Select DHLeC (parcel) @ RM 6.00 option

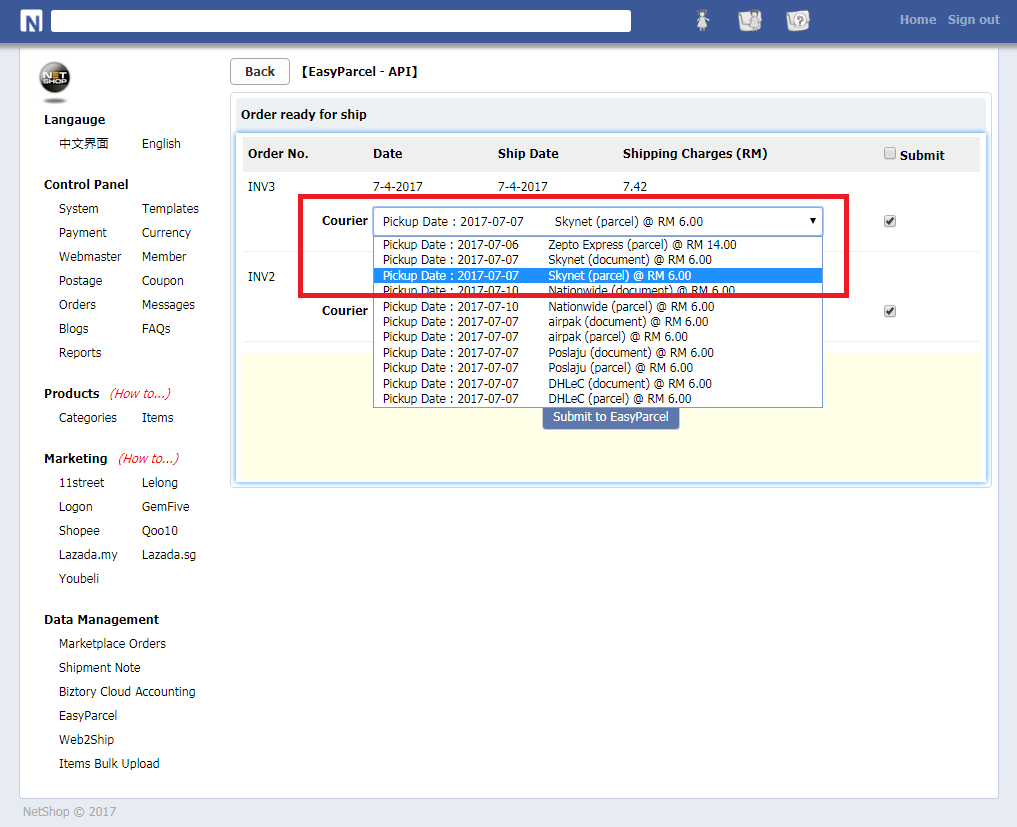597,399
